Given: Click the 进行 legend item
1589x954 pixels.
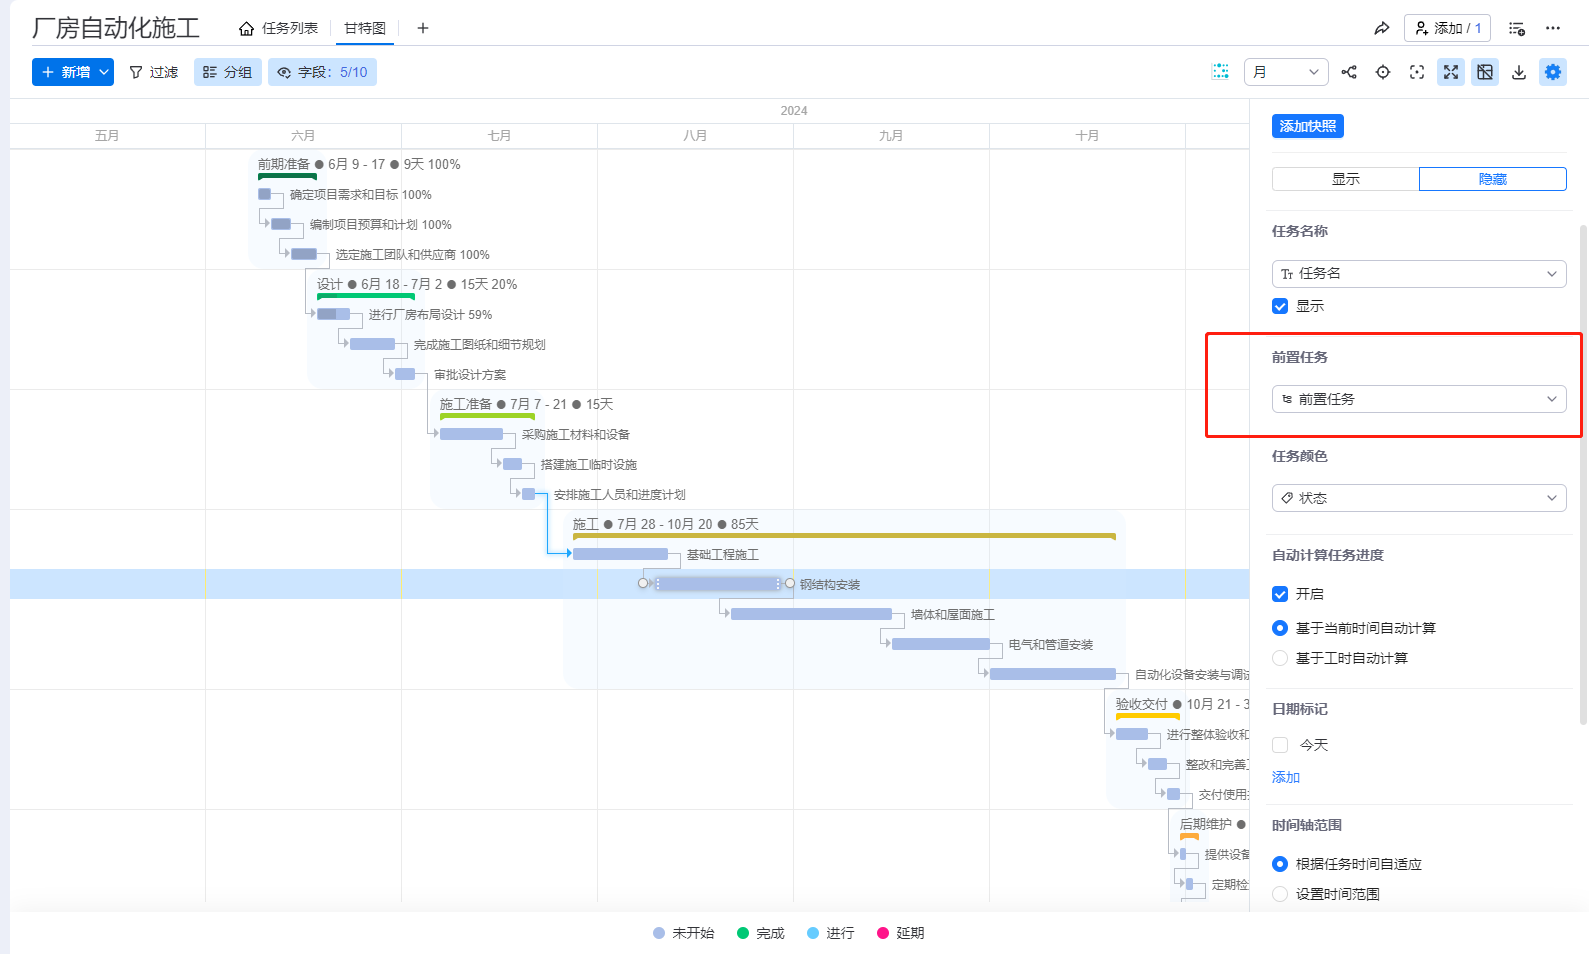Looking at the screenshot, I should [x=830, y=933].
